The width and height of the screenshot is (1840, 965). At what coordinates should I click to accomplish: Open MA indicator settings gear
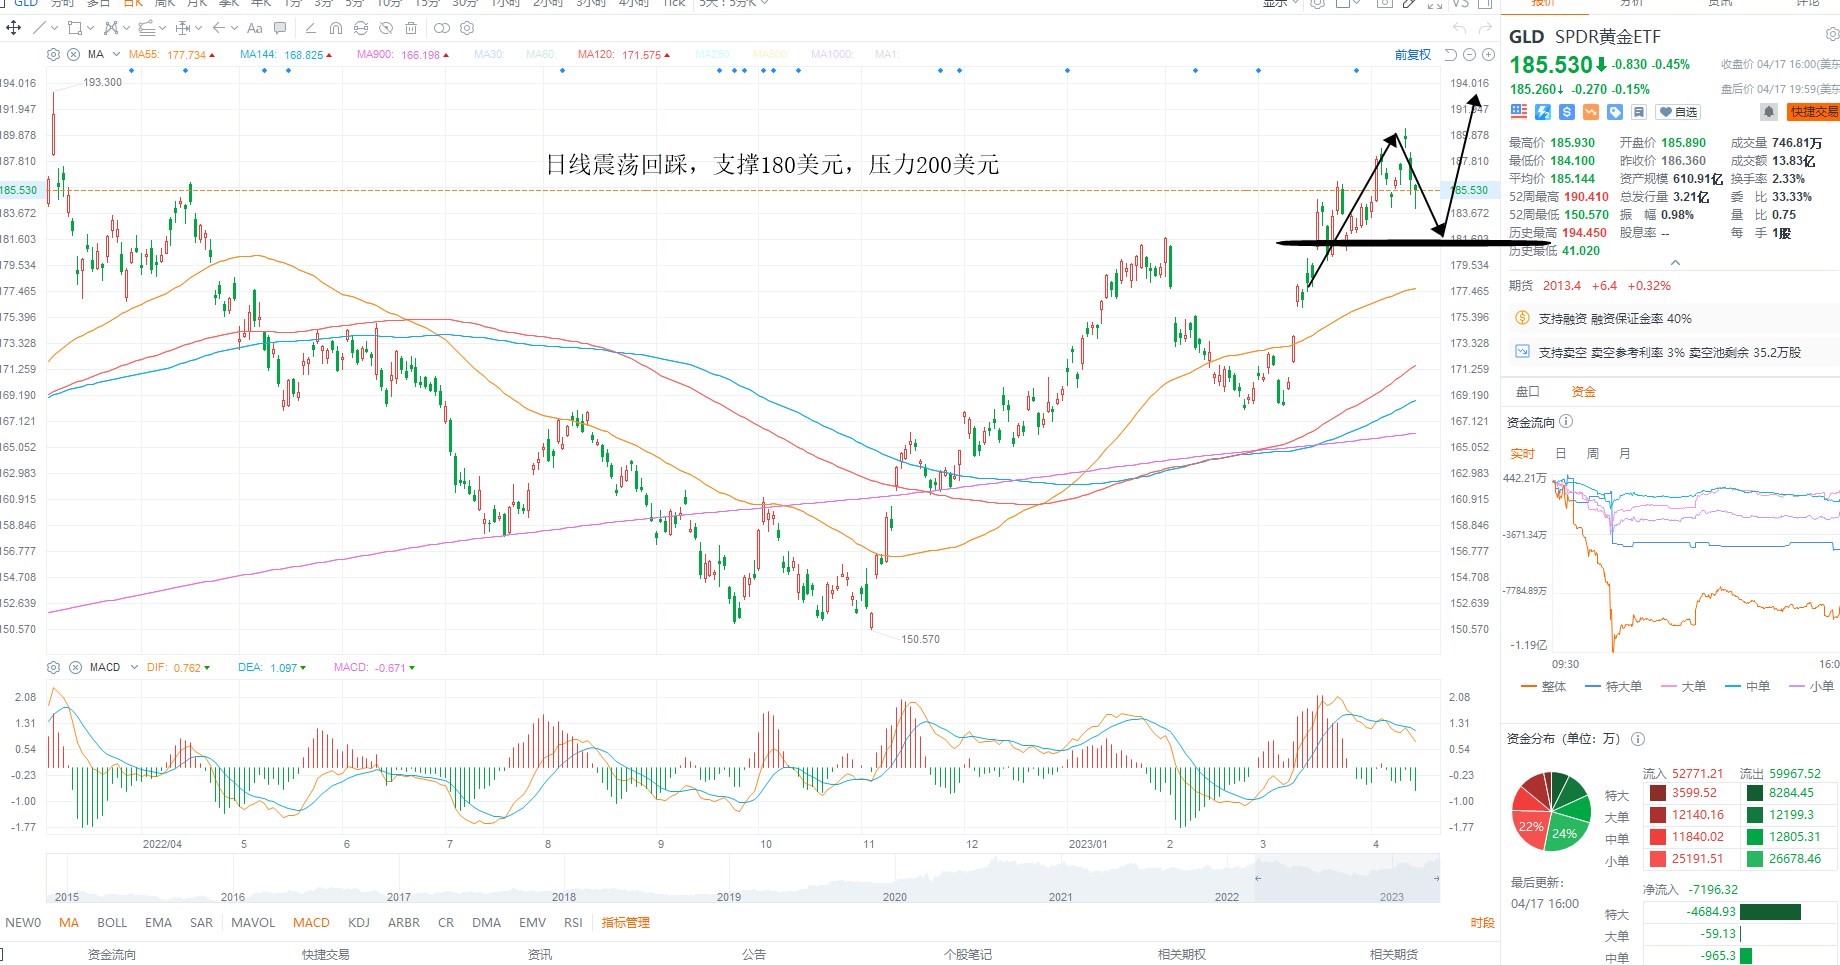click(53, 55)
